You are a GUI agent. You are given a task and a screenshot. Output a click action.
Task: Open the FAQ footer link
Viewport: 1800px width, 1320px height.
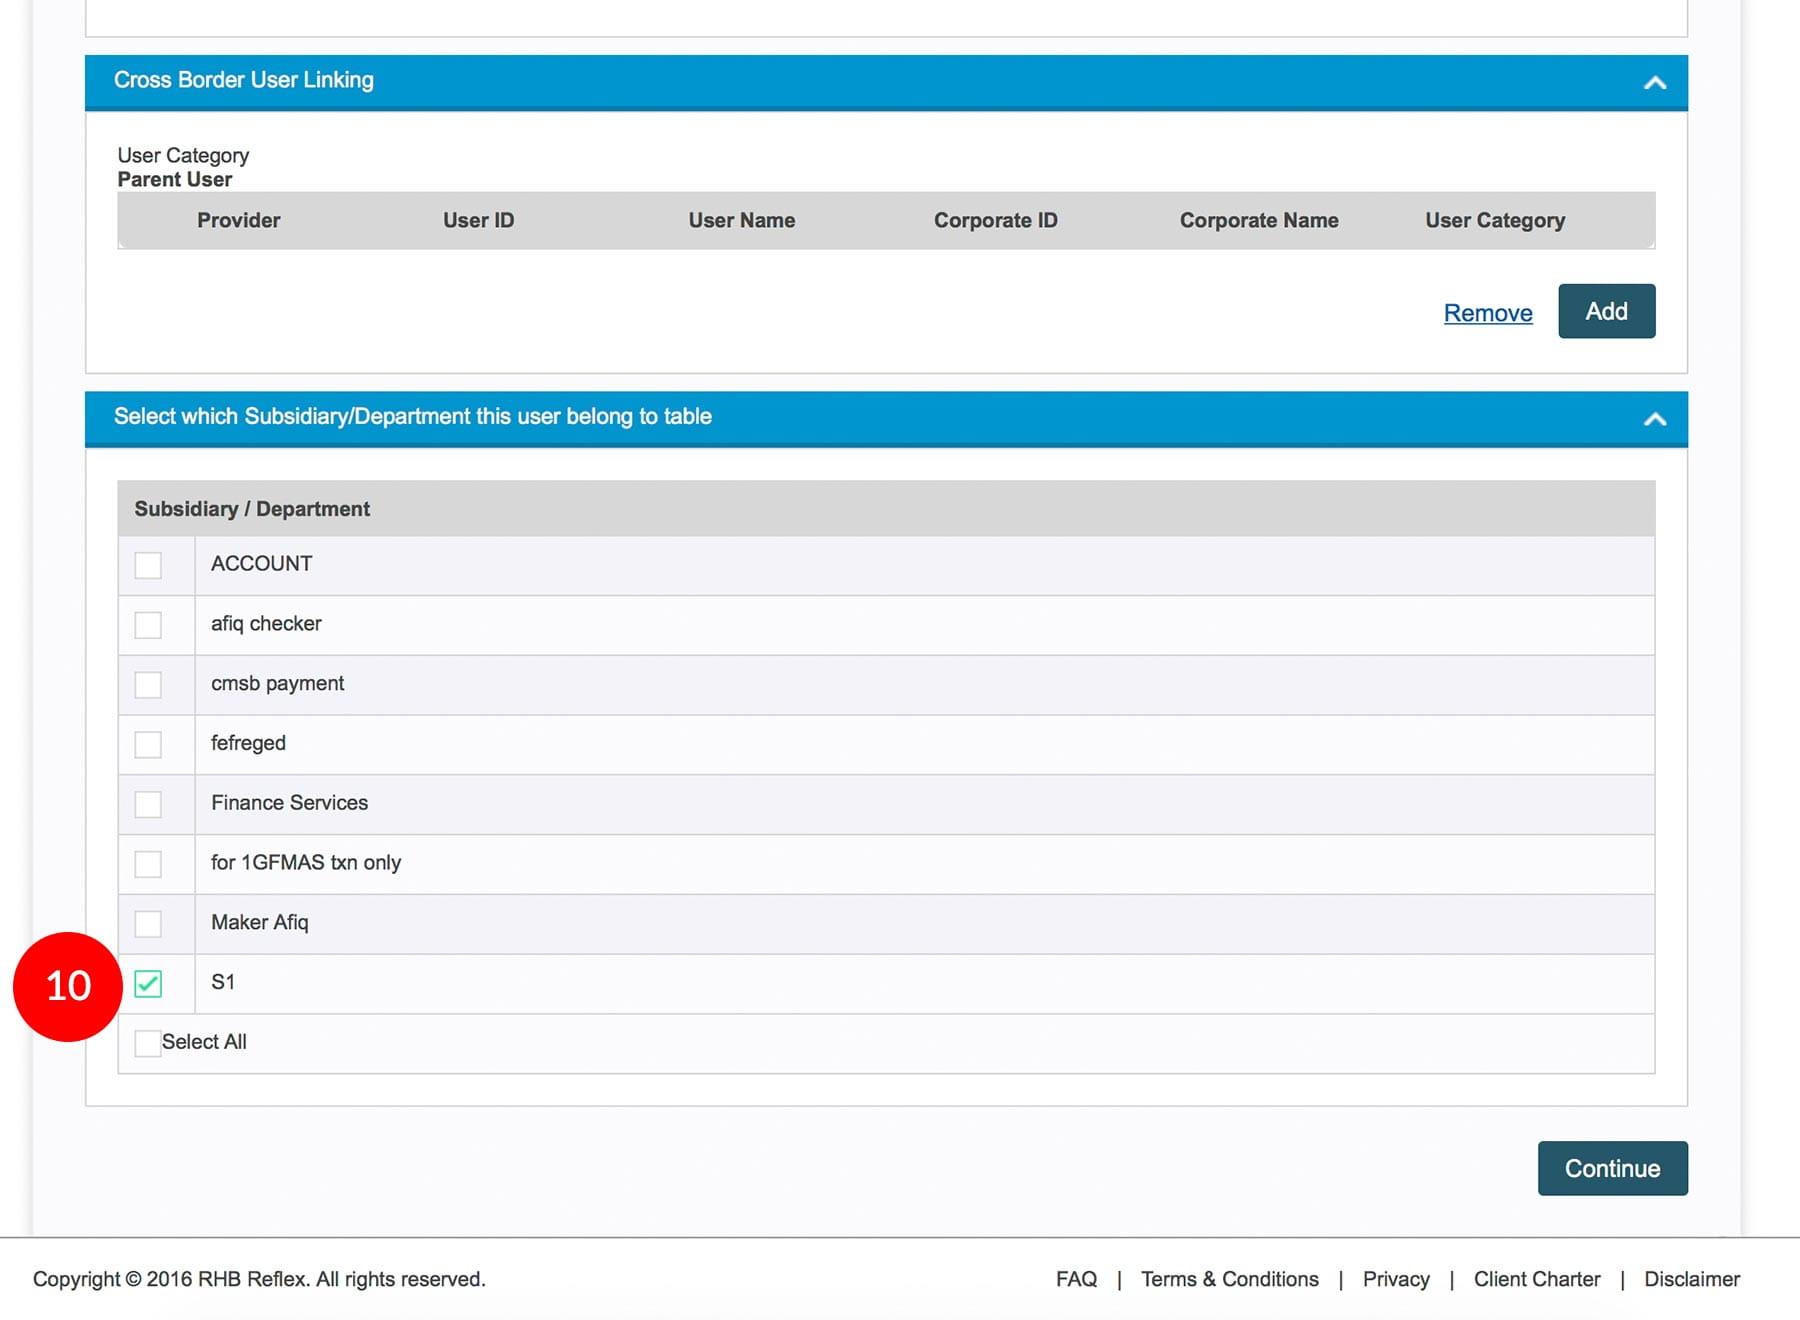point(1076,1279)
